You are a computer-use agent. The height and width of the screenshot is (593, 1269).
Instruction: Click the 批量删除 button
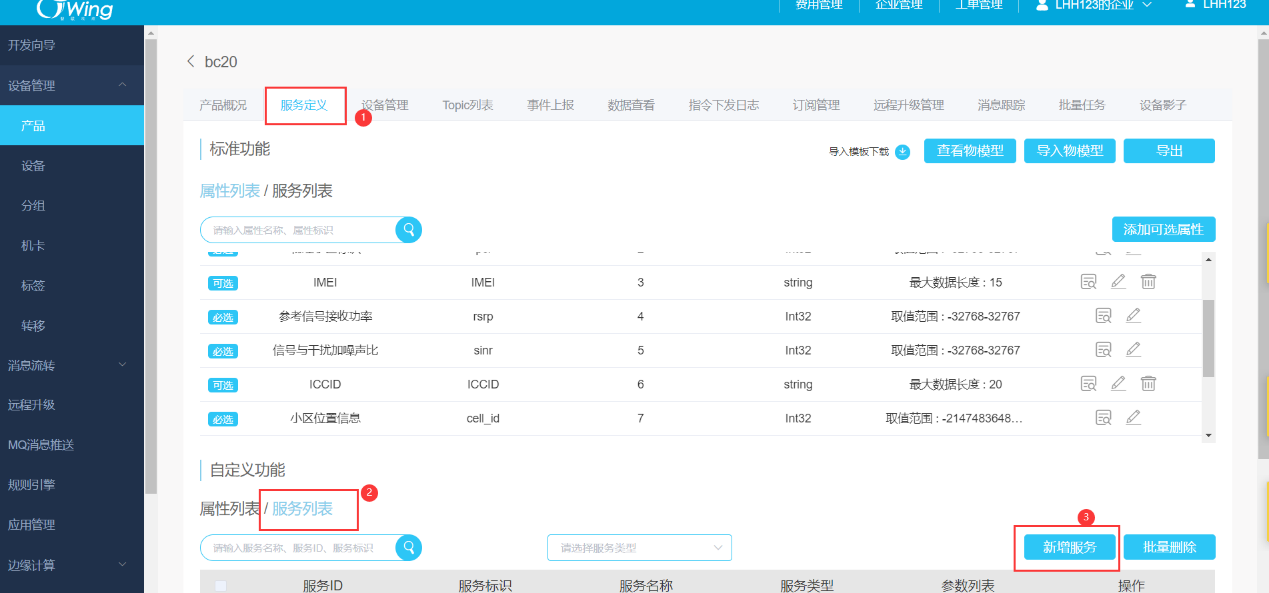tap(1169, 547)
